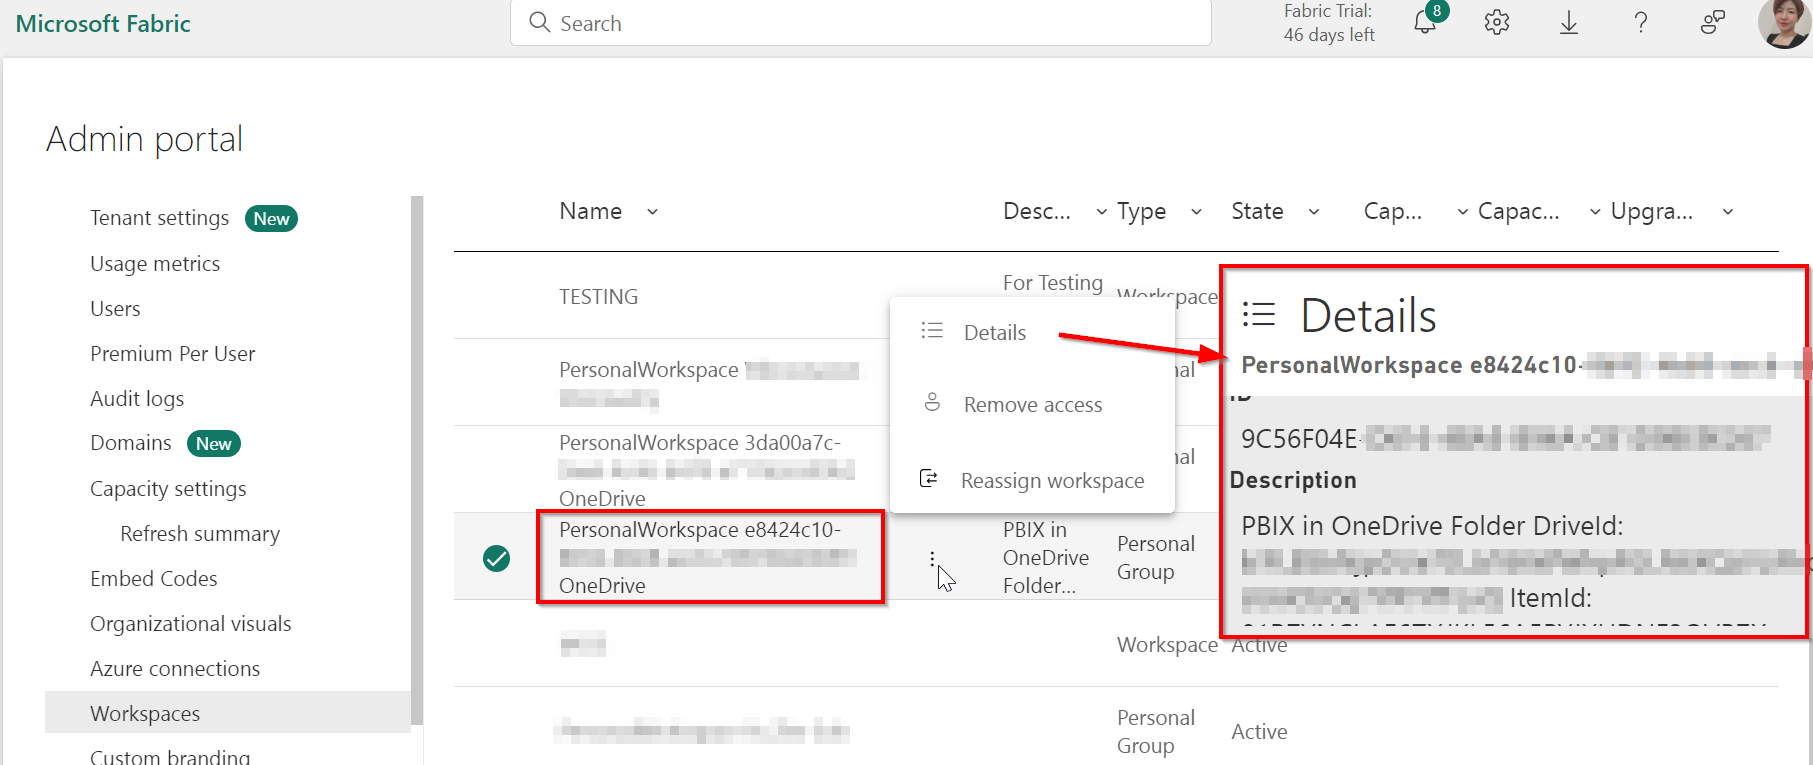Viewport: 1813px width, 765px height.
Task: Open the Users admin page
Action: click(x=115, y=309)
